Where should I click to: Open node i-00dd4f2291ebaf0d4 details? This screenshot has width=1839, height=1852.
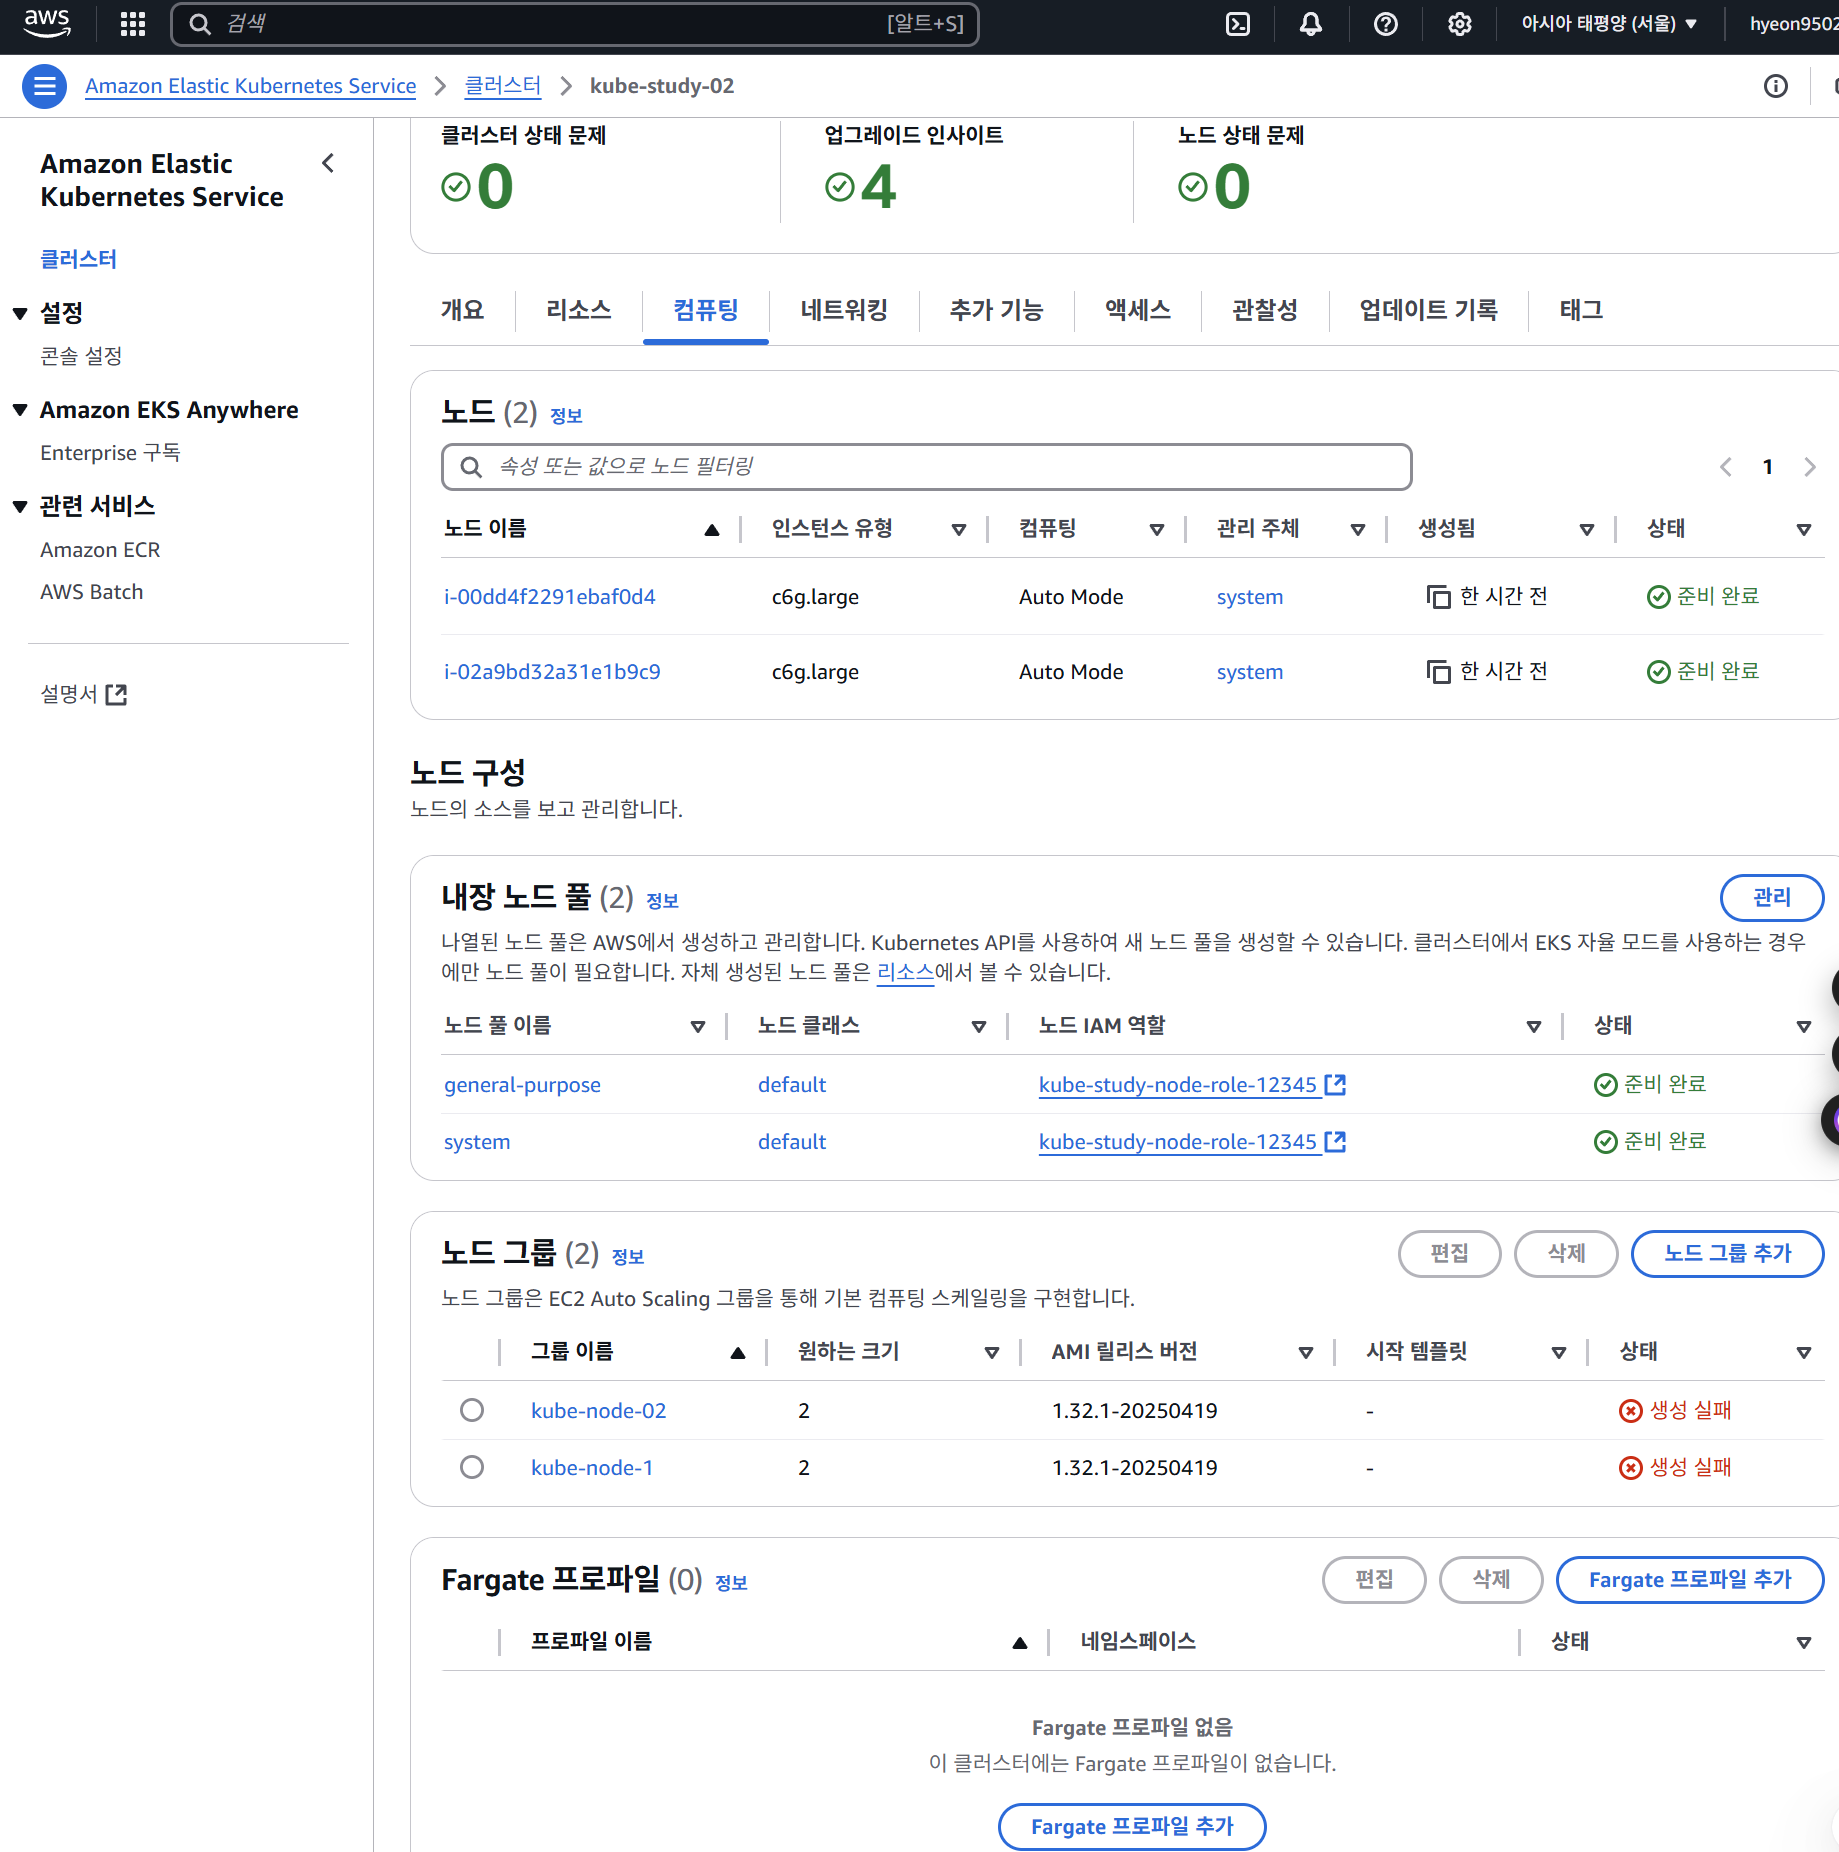[x=550, y=597]
